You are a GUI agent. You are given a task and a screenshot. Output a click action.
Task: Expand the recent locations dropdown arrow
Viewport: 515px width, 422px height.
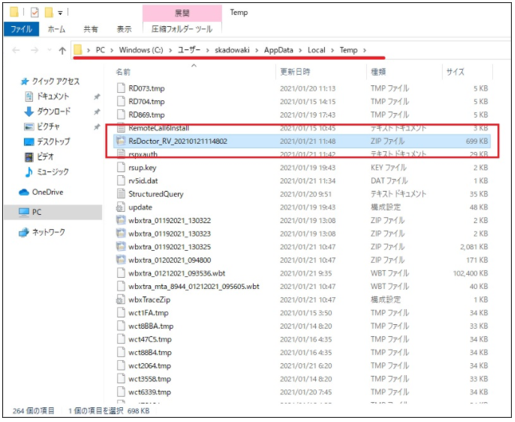pyautogui.click(x=49, y=50)
